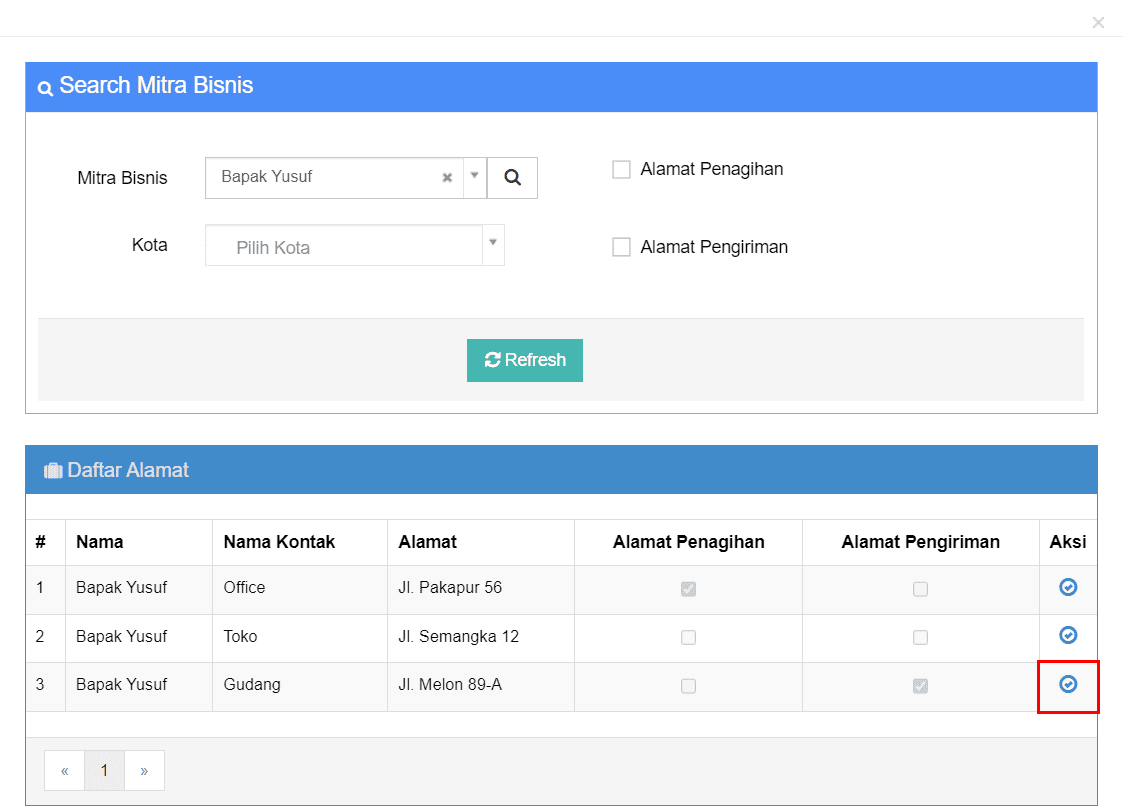1123x808 pixels.
Task: Toggle Alamat Penagihan checkbox in Toko row
Action: [688, 638]
